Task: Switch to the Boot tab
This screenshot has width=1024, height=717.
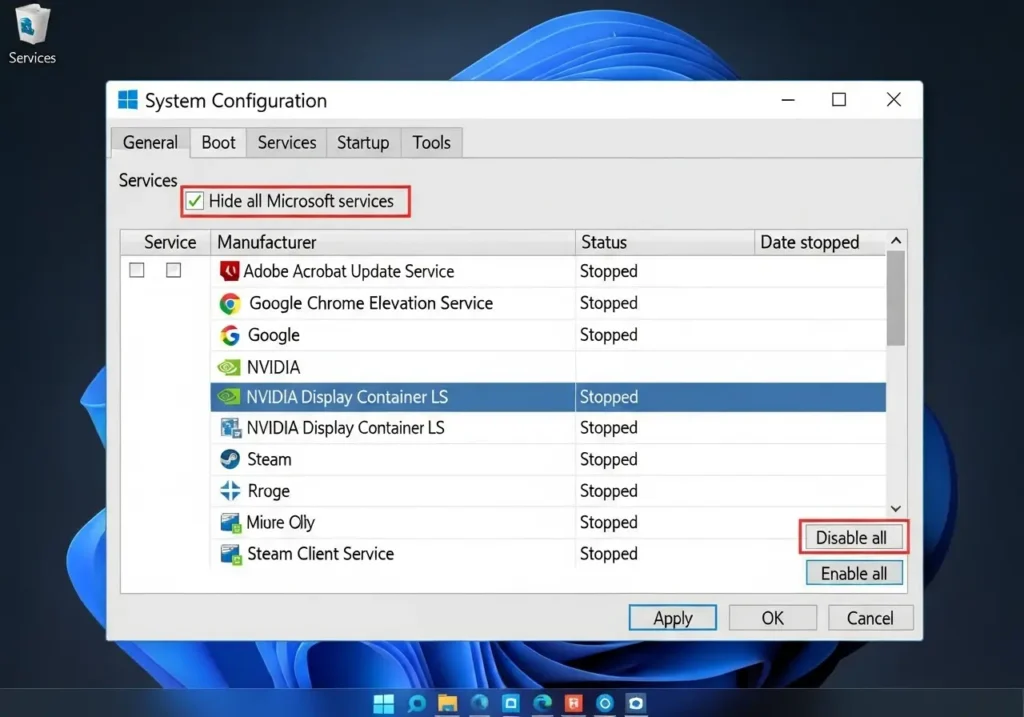Action: click(x=218, y=142)
